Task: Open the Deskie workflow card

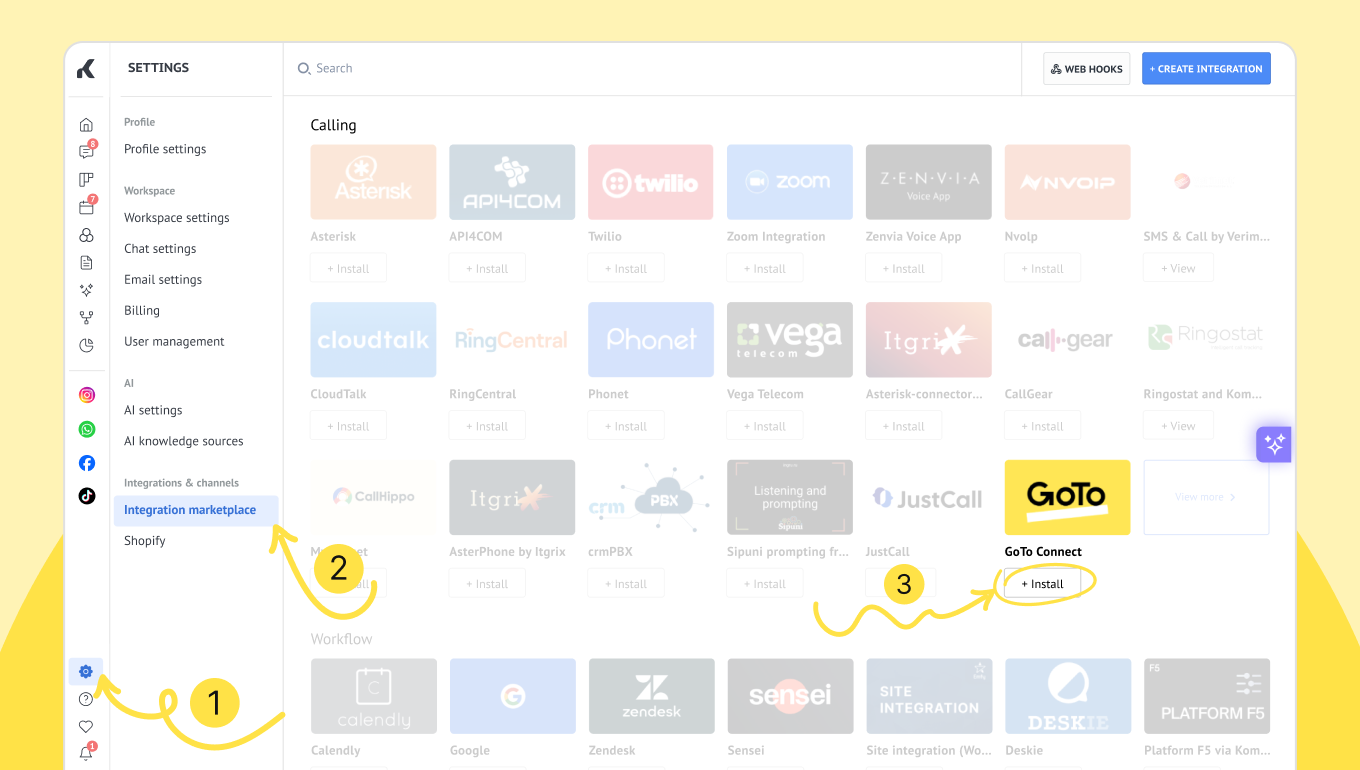Action: tap(1067, 696)
